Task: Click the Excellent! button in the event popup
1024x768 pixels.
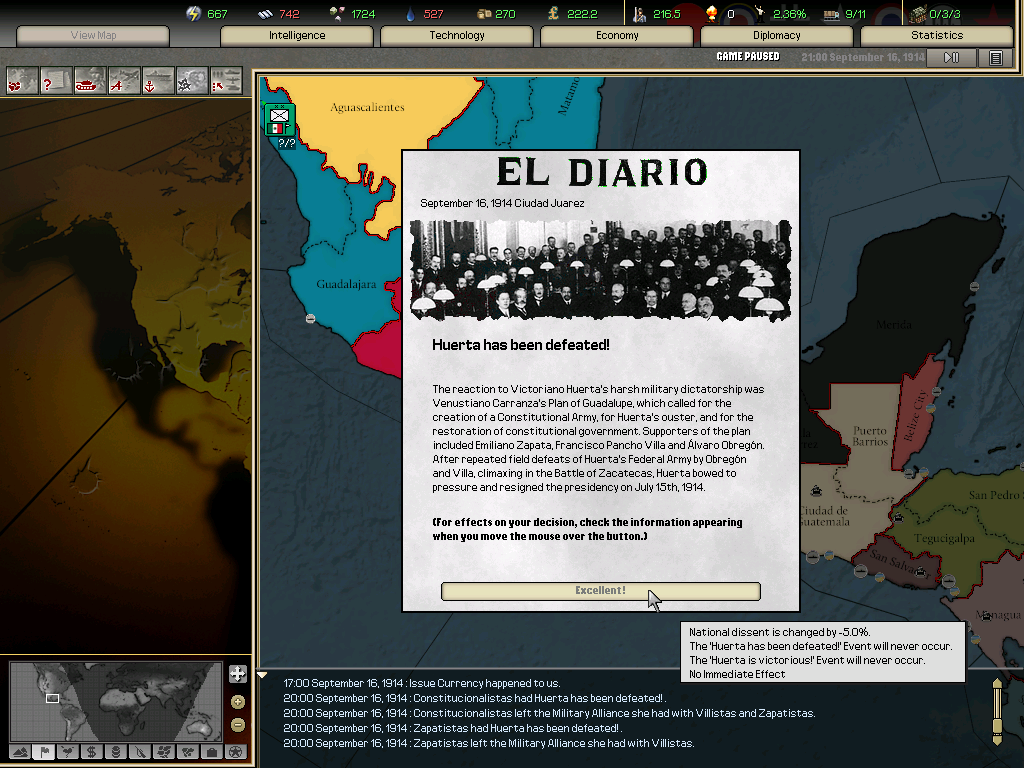Action: click(x=600, y=591)
